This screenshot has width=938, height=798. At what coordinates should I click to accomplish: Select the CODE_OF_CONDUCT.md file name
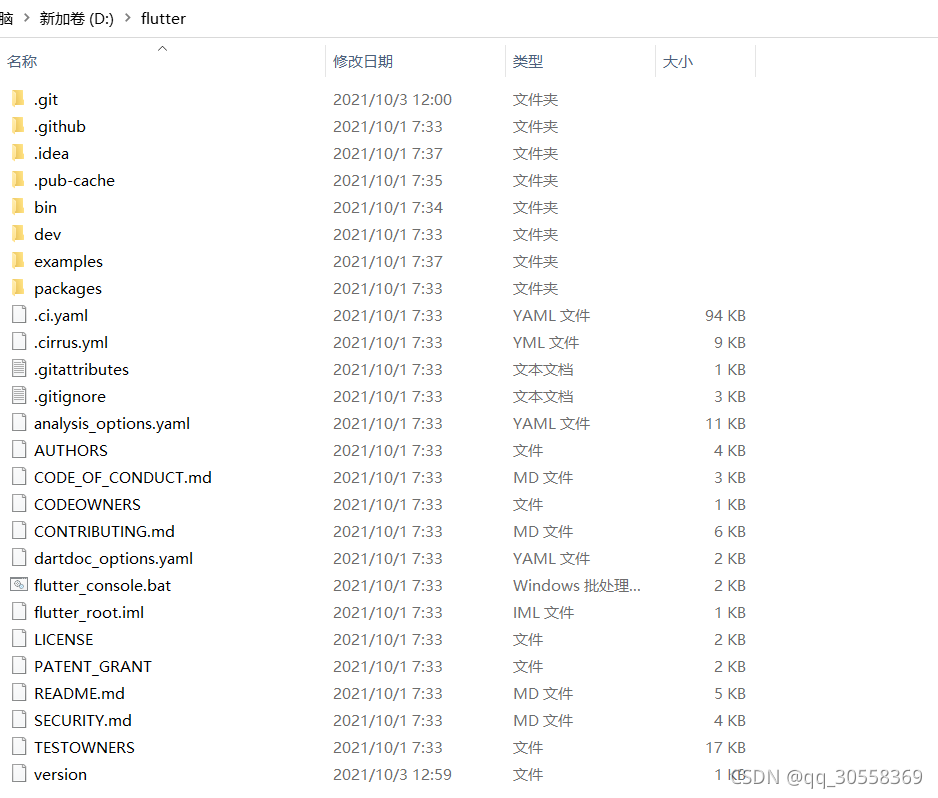(x=123, y=477)
